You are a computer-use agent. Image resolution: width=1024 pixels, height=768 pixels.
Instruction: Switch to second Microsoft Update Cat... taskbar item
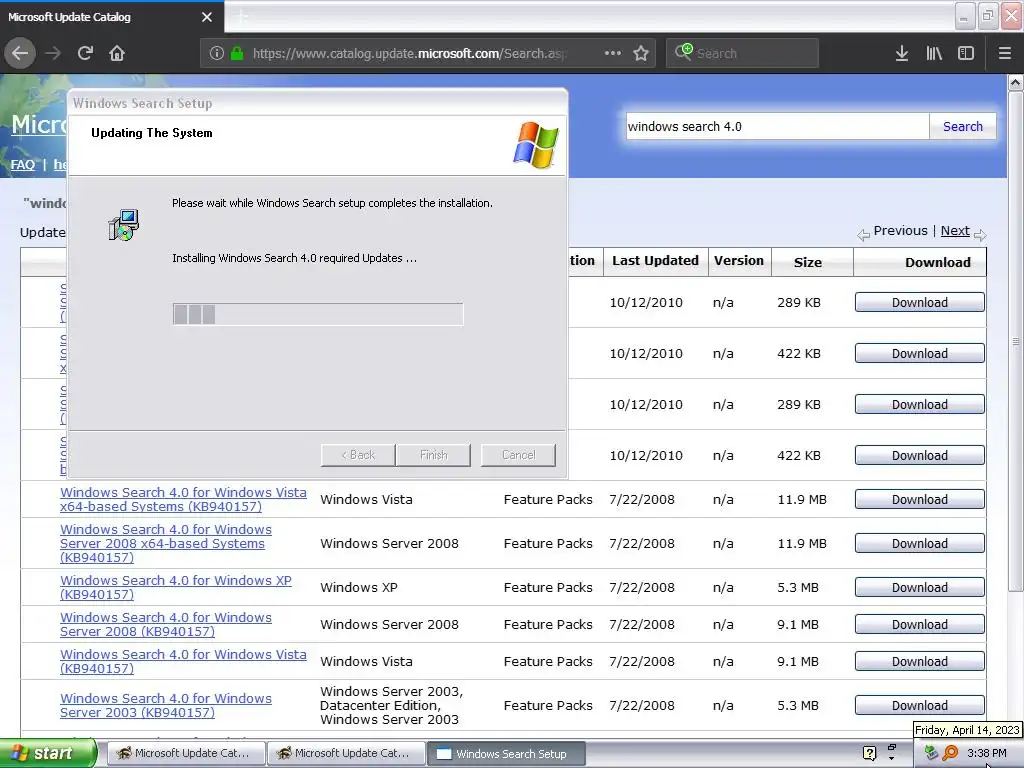tap(346, 753)
